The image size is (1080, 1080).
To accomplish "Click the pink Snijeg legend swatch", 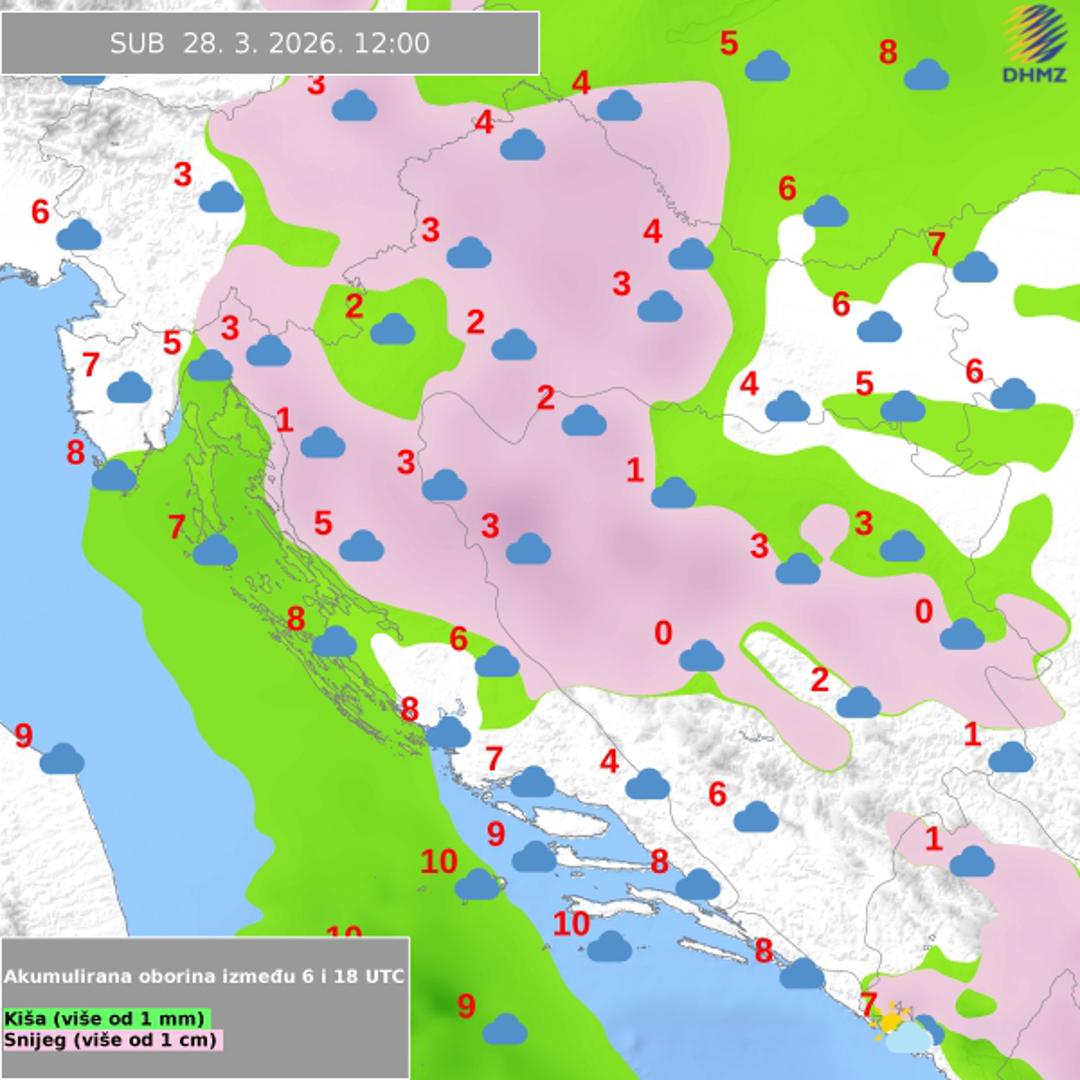I will pos(112,1040).
